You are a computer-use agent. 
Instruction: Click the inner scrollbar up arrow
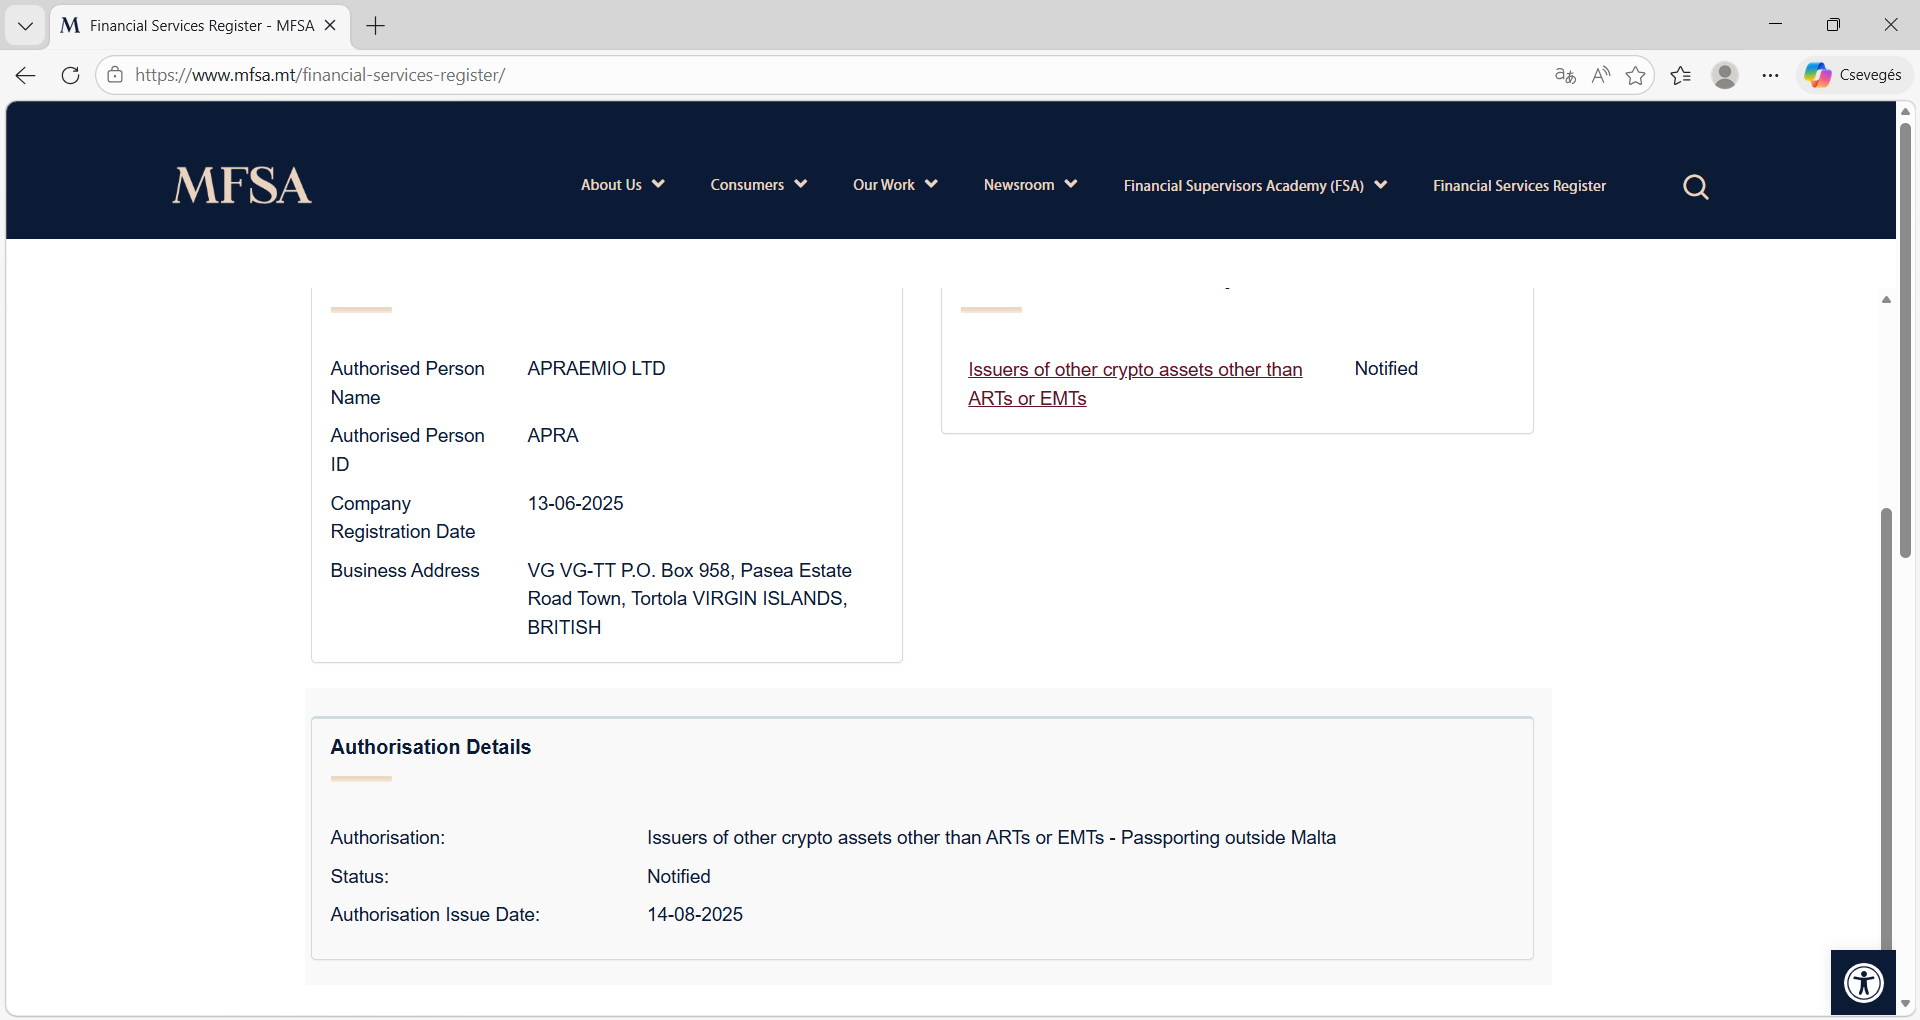(1886, 300)
